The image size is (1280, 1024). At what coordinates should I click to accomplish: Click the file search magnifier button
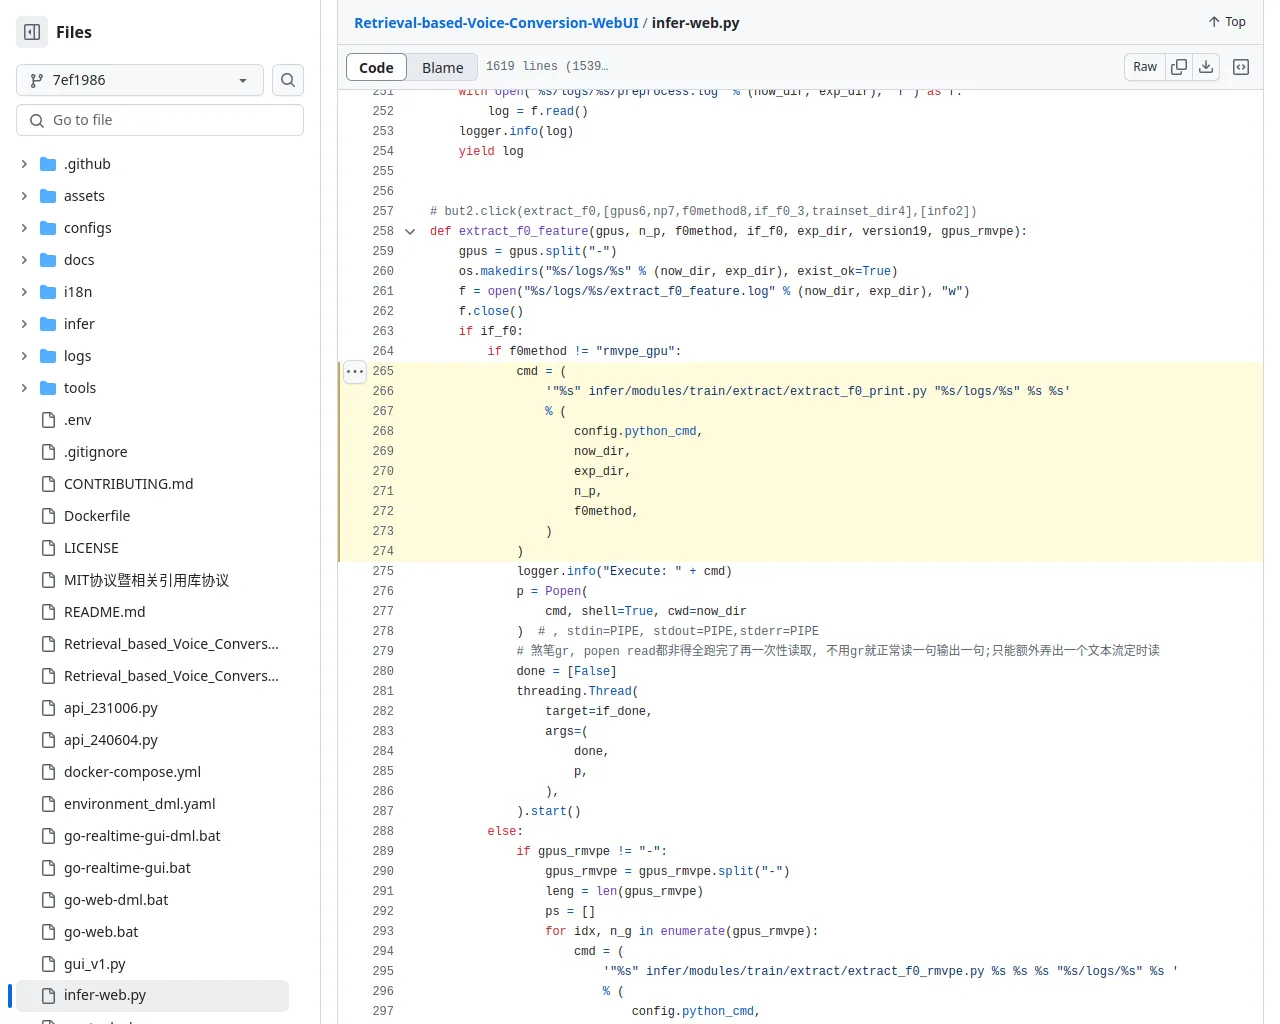pos(288,80)
